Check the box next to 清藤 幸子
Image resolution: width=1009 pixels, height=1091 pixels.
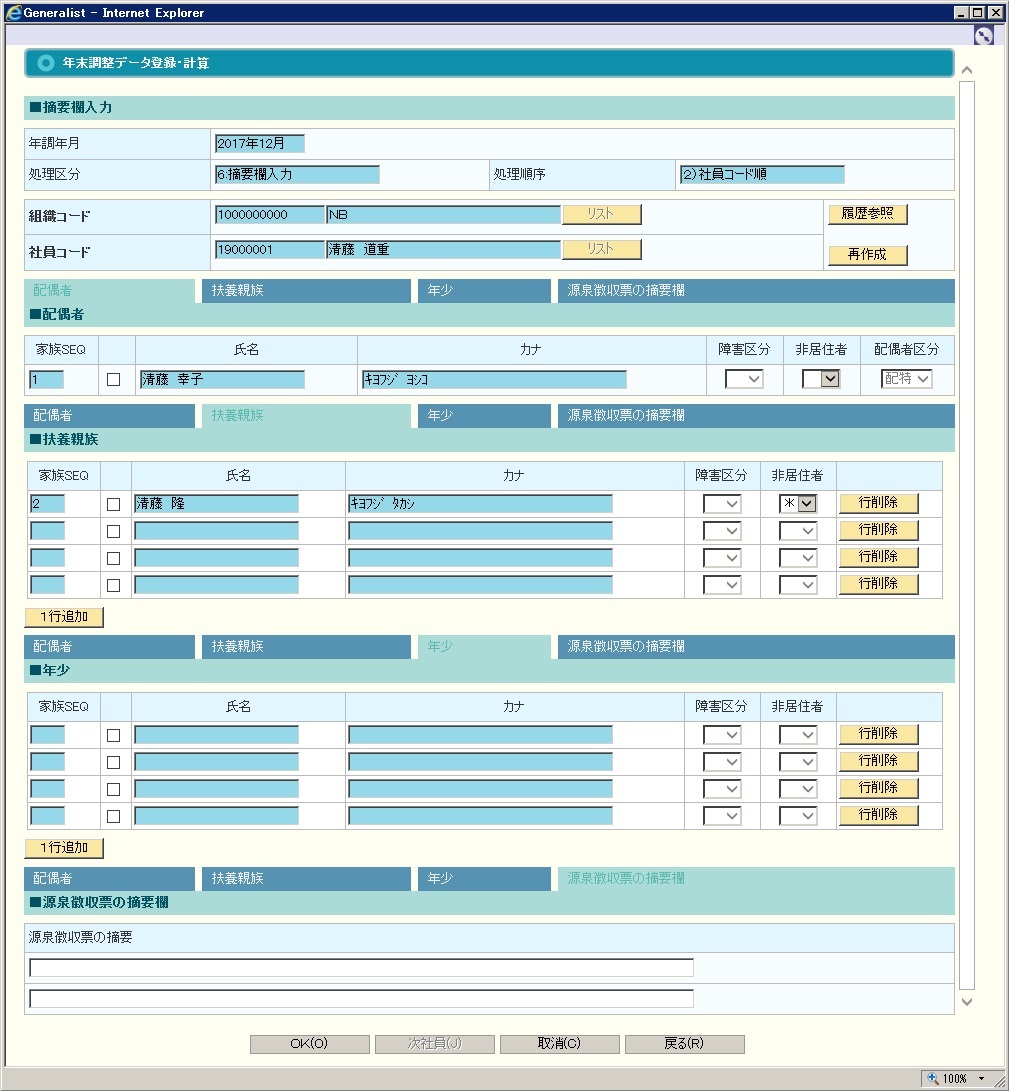[x=113, y=380]
